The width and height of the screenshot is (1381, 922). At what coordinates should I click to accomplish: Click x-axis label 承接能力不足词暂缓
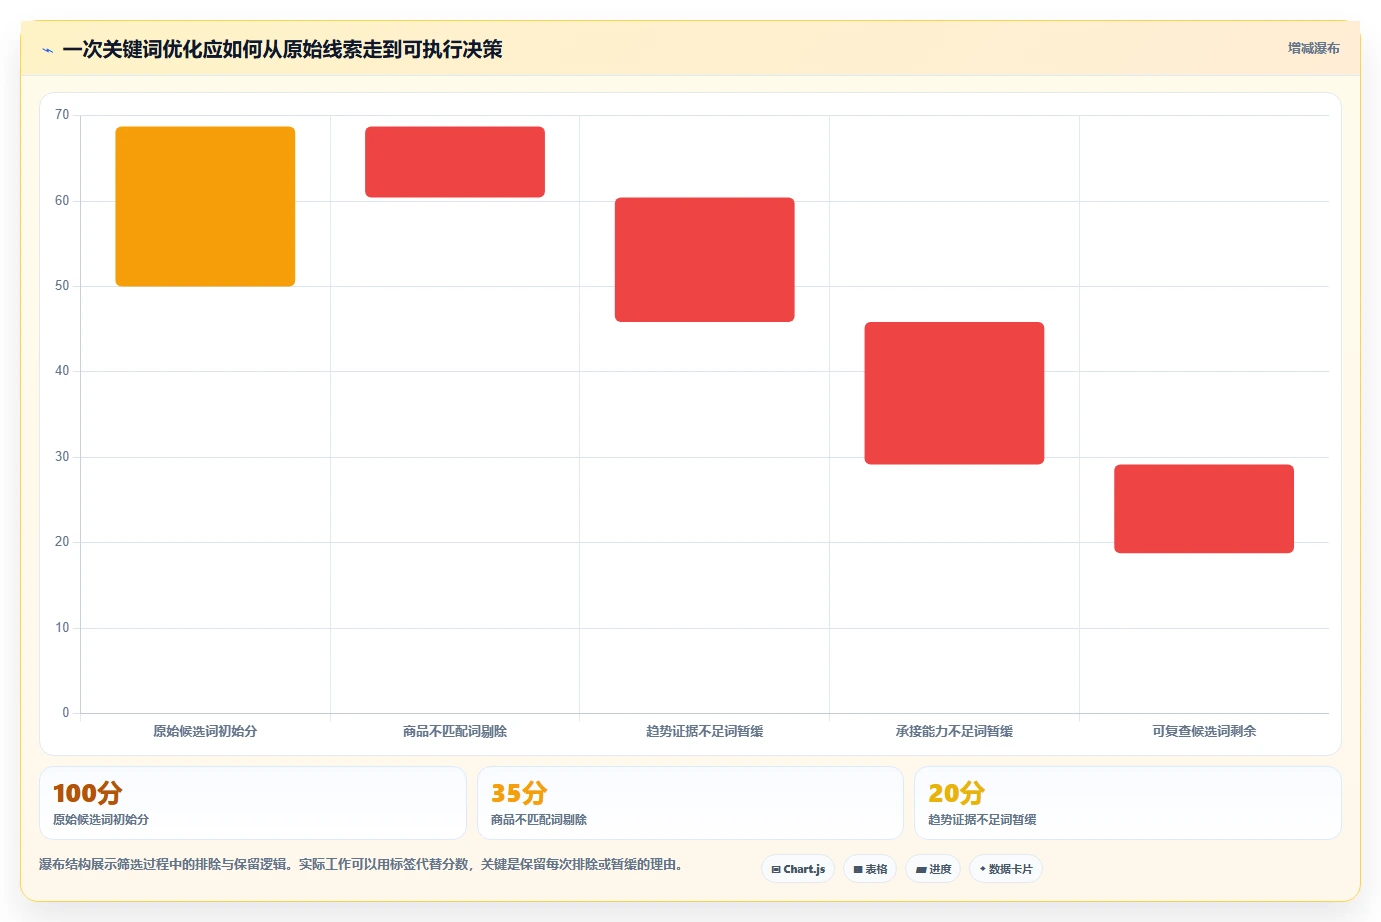click(x=954, y=731)
